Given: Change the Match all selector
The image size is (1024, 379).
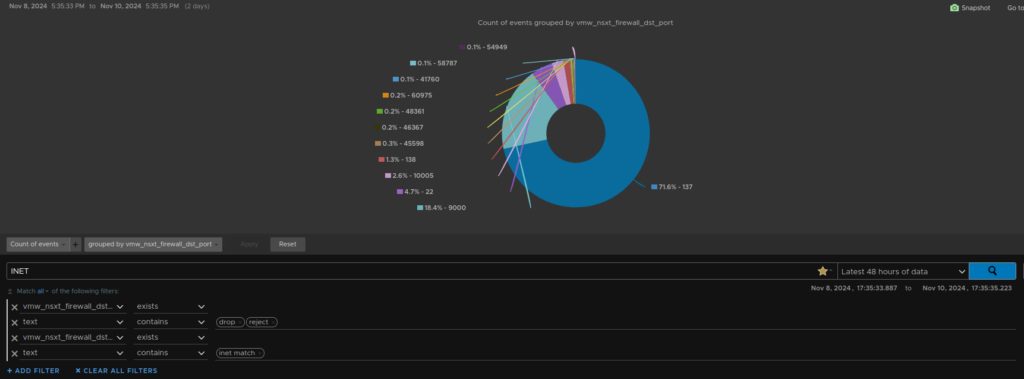Looking at the screenshot, I should click(43, 291).
